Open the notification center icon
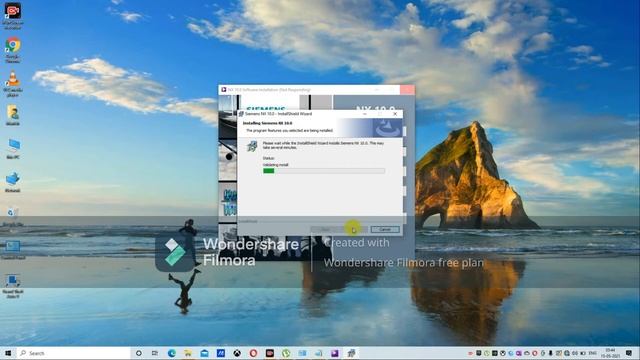 point(629,353)
